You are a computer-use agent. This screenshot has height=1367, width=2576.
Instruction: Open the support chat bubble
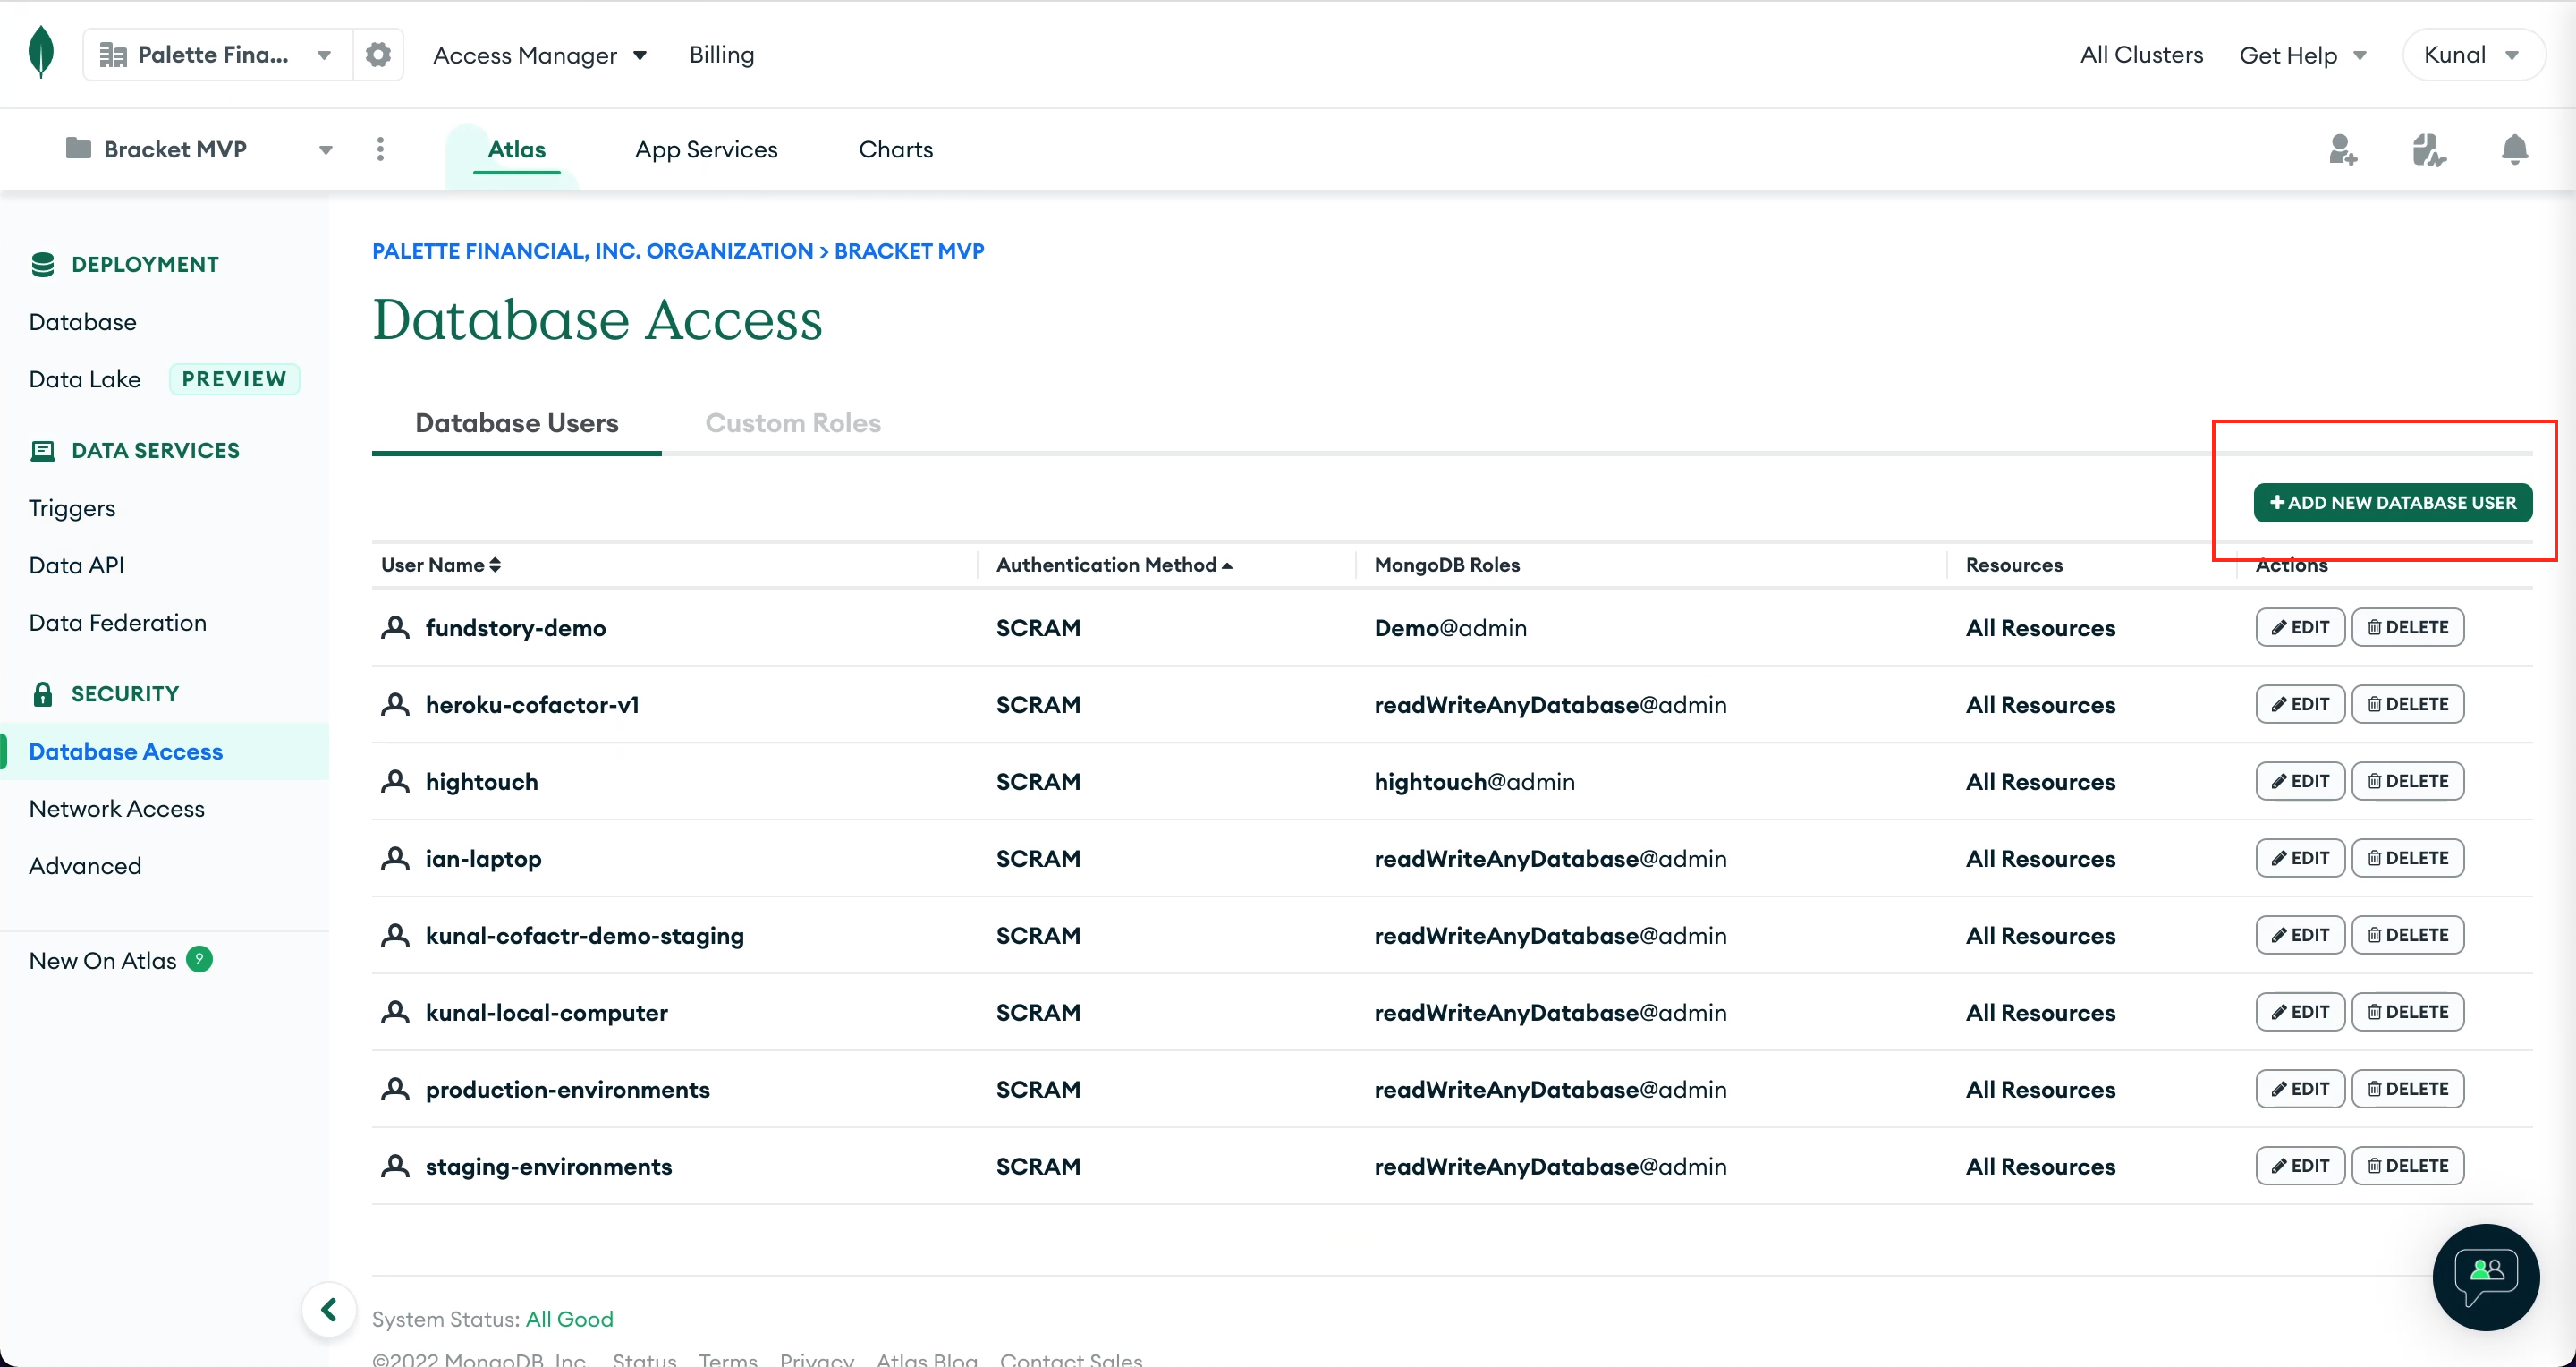click(x=2485, y=1276)
